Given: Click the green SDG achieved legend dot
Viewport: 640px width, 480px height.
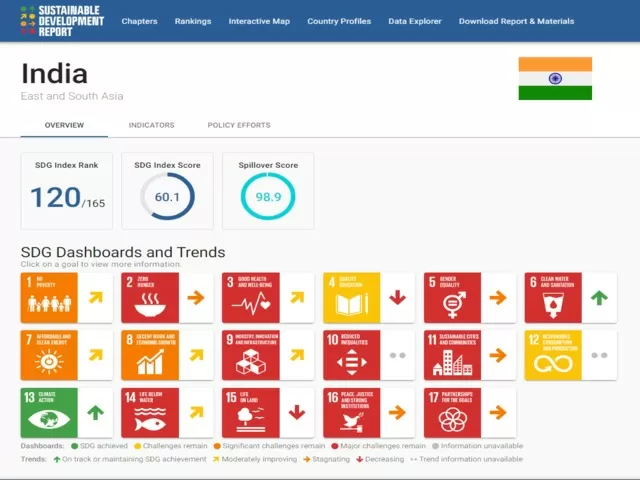Looking at the screenshot, I should coord(74,446).
